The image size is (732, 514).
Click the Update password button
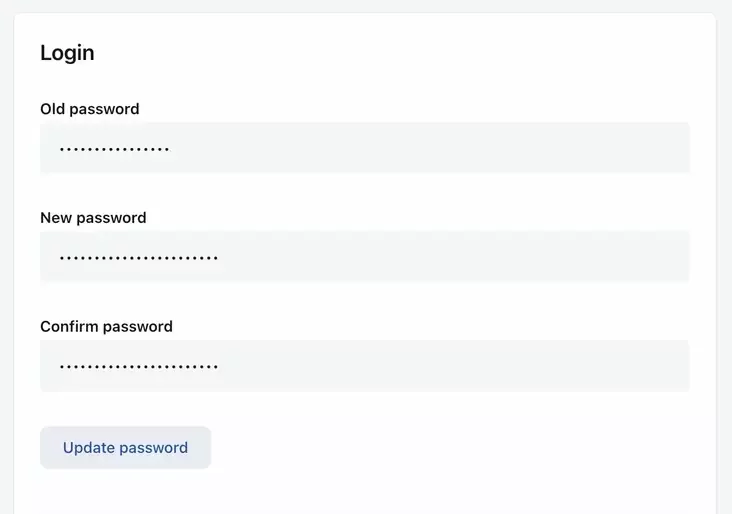pos(125,448)
